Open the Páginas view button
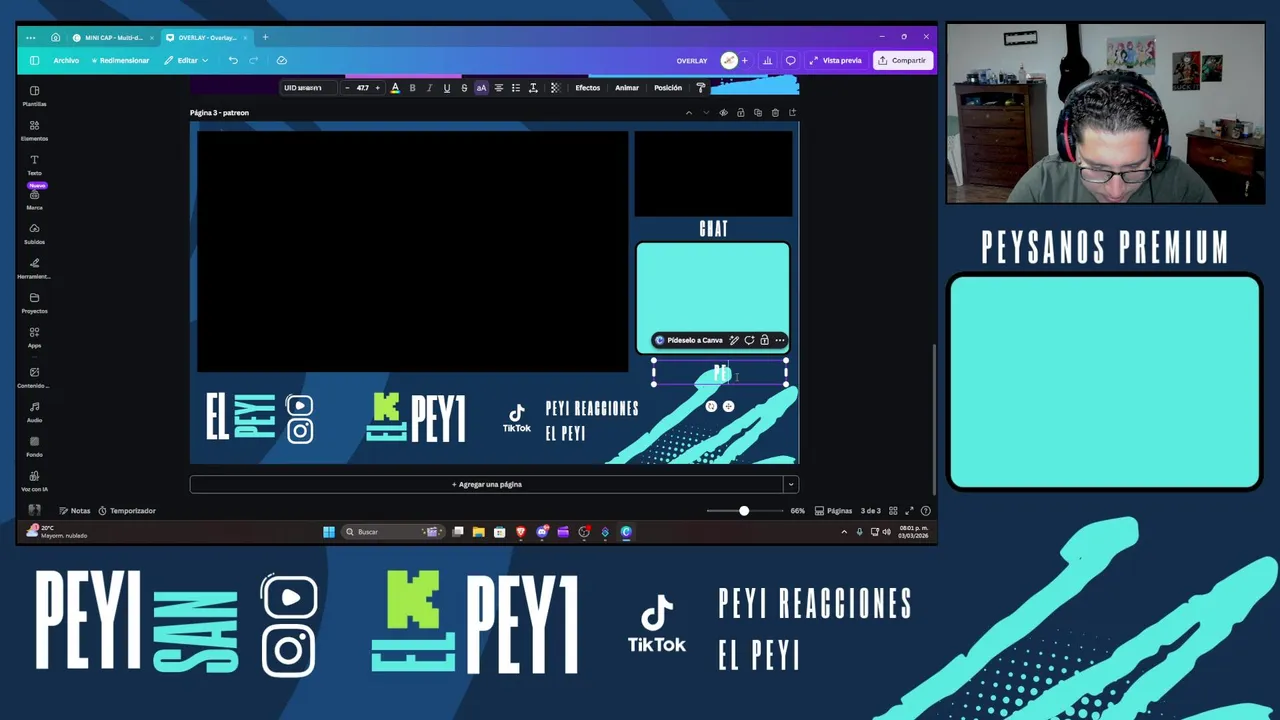1280x720 pixels. point(833,511)
